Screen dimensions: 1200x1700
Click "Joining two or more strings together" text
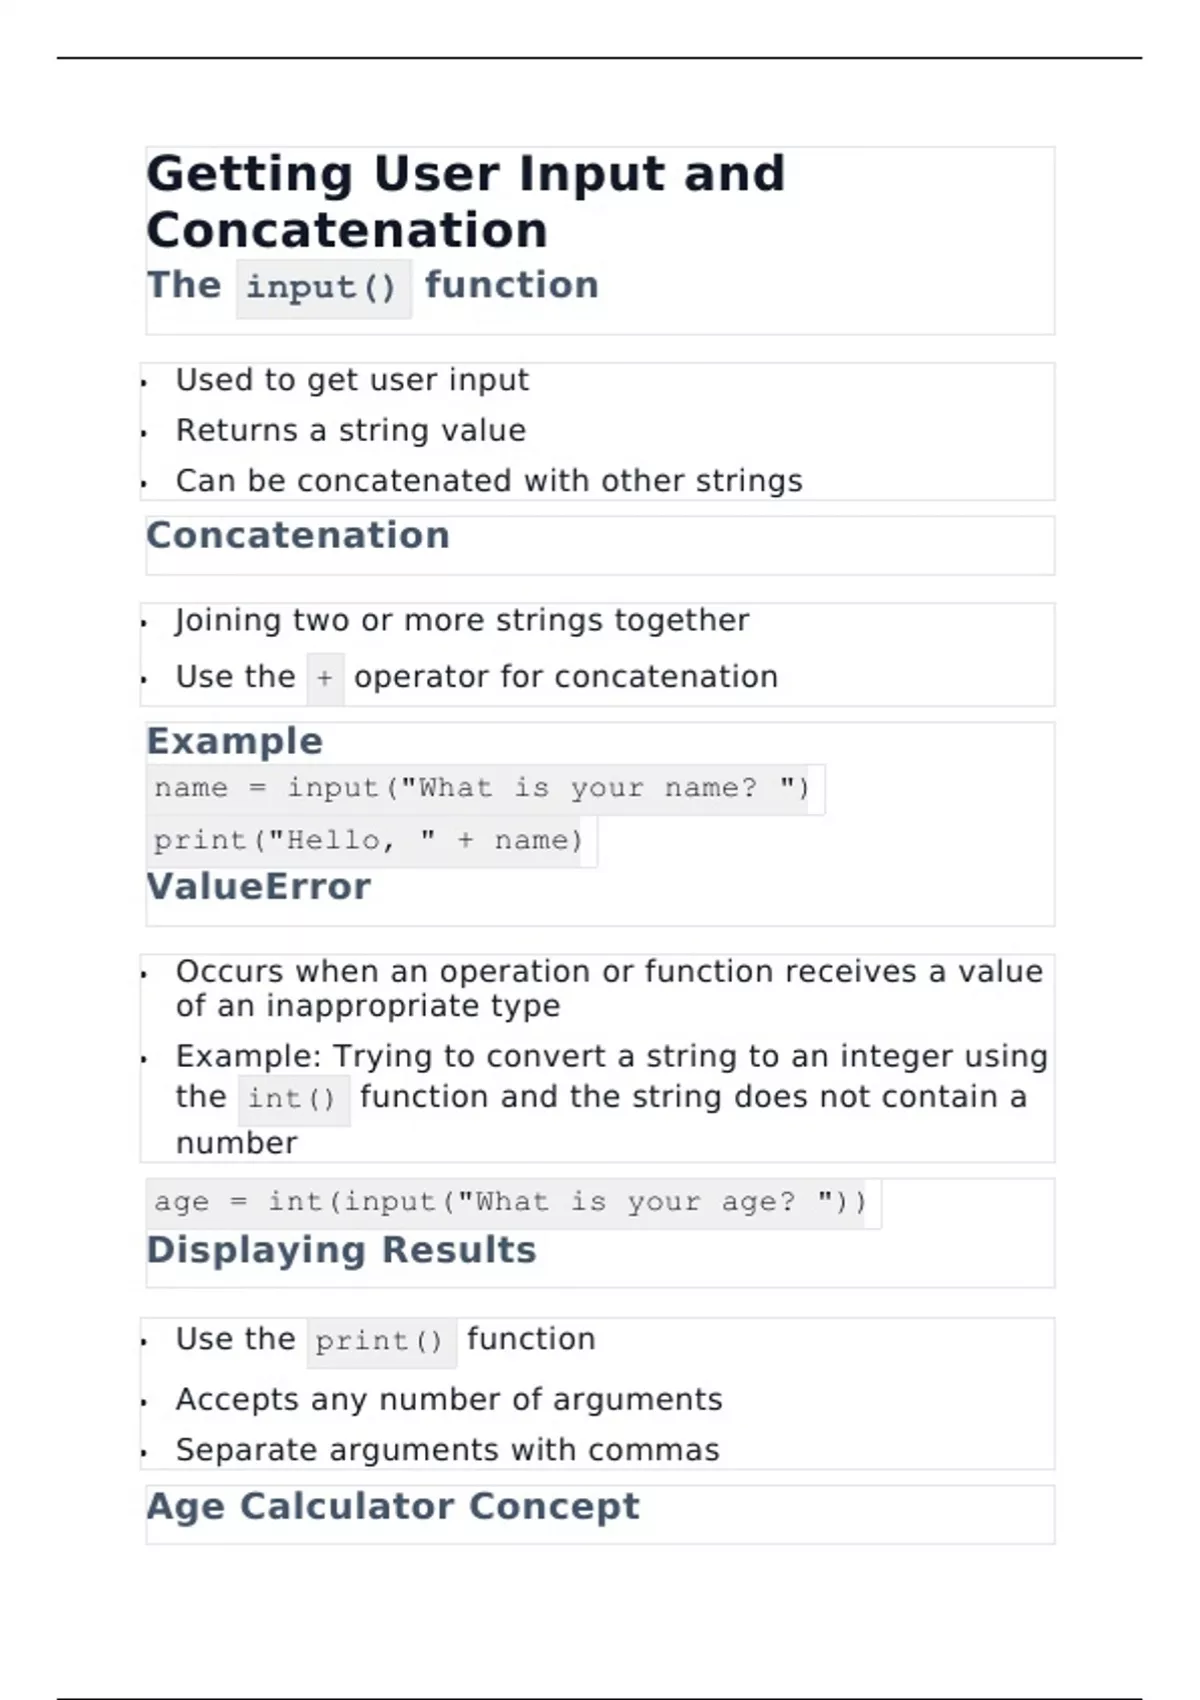[x=462, y=620]
